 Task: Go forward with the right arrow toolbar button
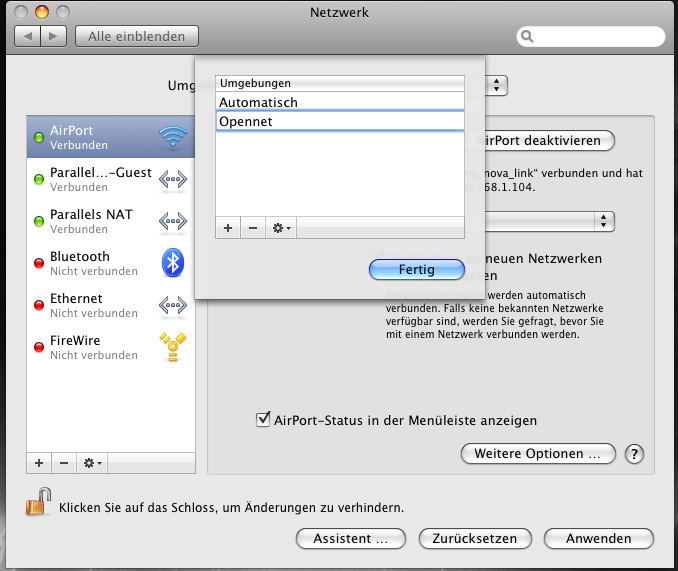(54, 36)
